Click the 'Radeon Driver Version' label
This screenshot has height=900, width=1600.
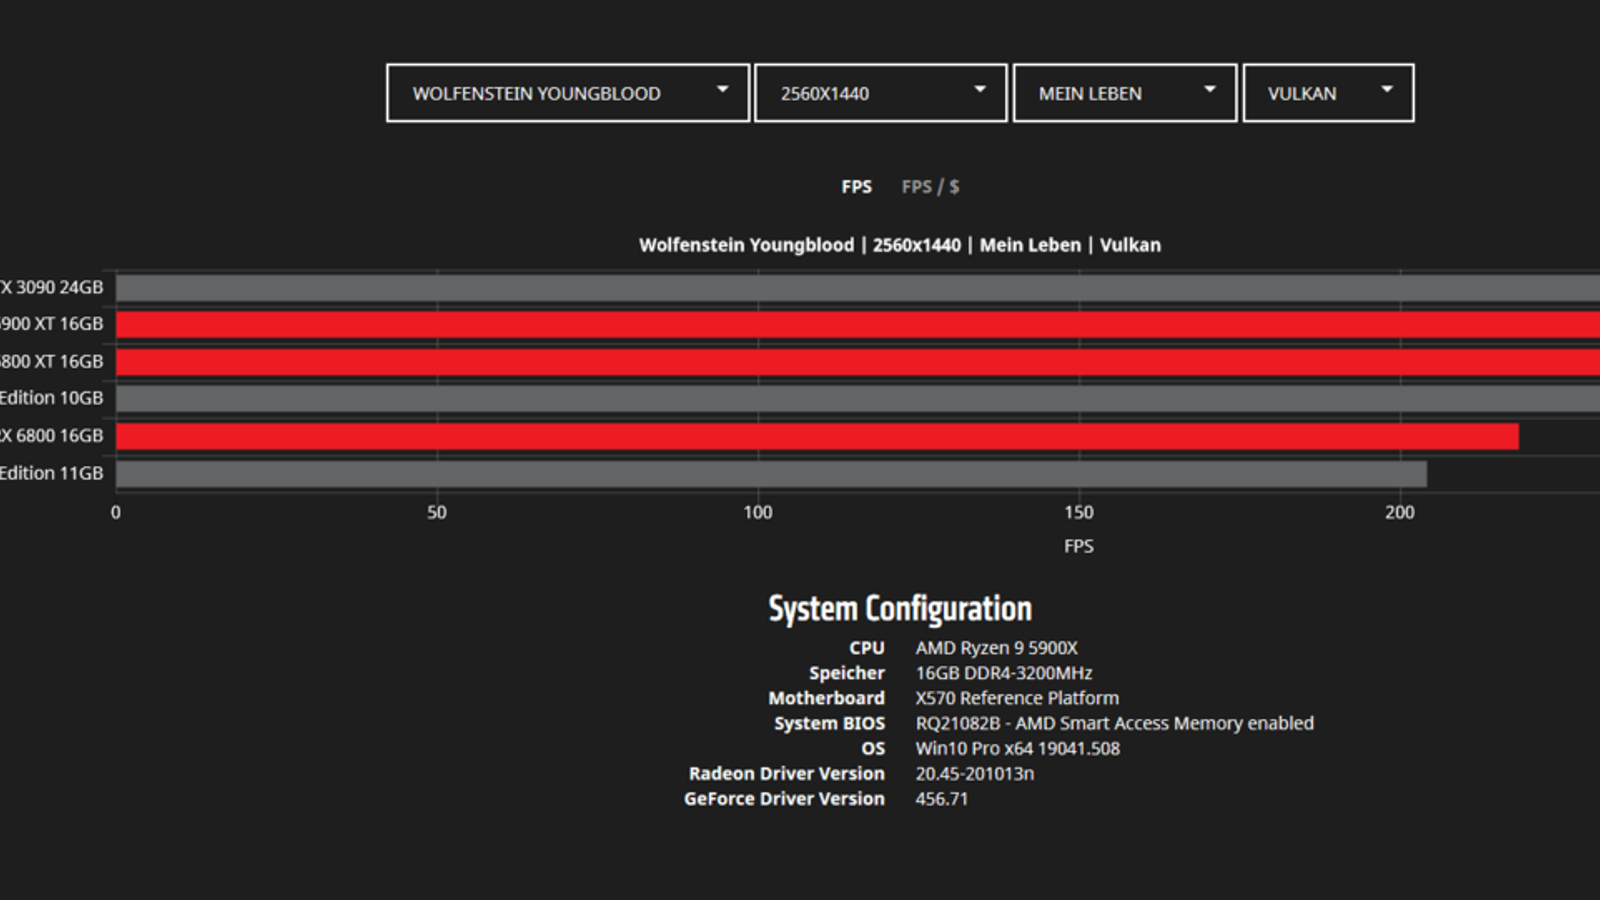[x=787, y=773]
